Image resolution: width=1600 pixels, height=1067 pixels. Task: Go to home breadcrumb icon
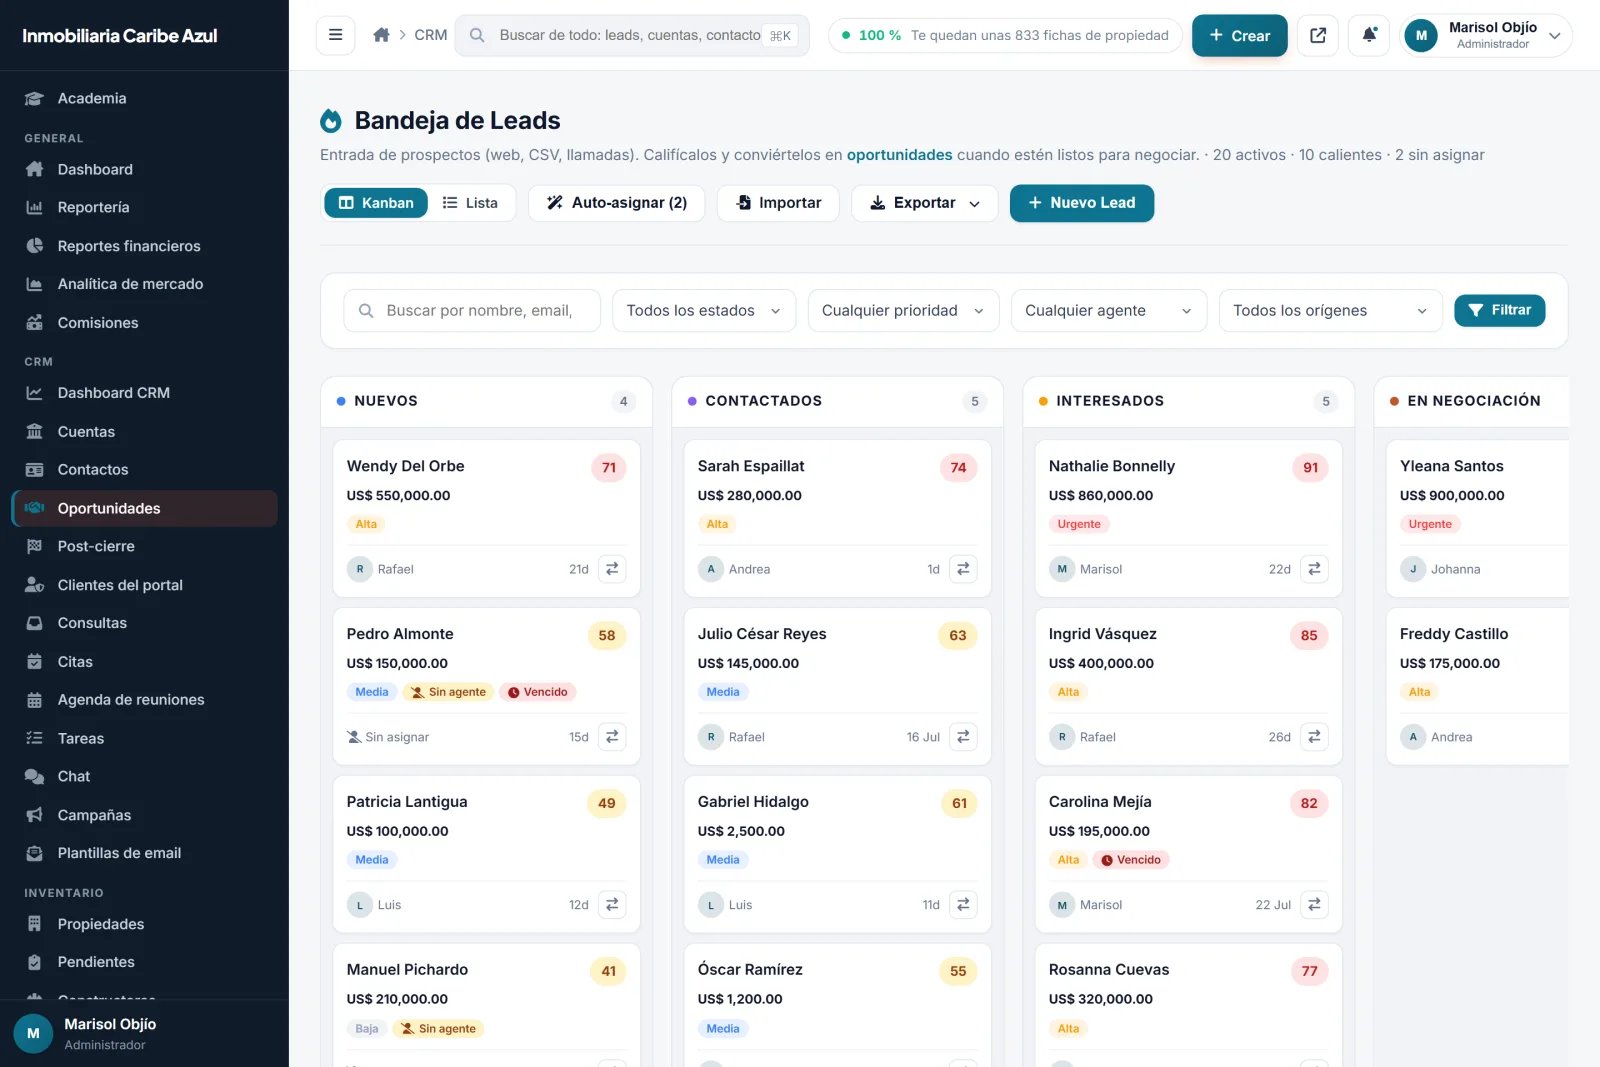381,35
